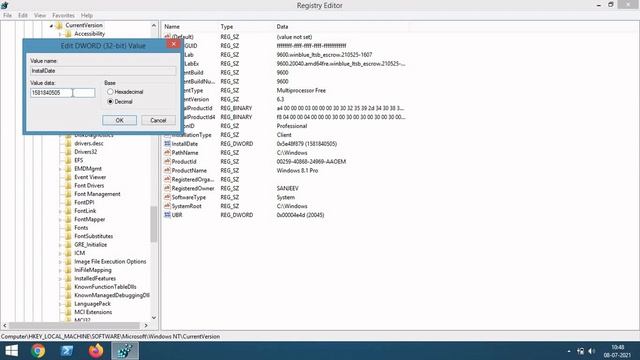640x360 pixels.
Task: Open PowerShell from the taskbar
Action: 67,351
